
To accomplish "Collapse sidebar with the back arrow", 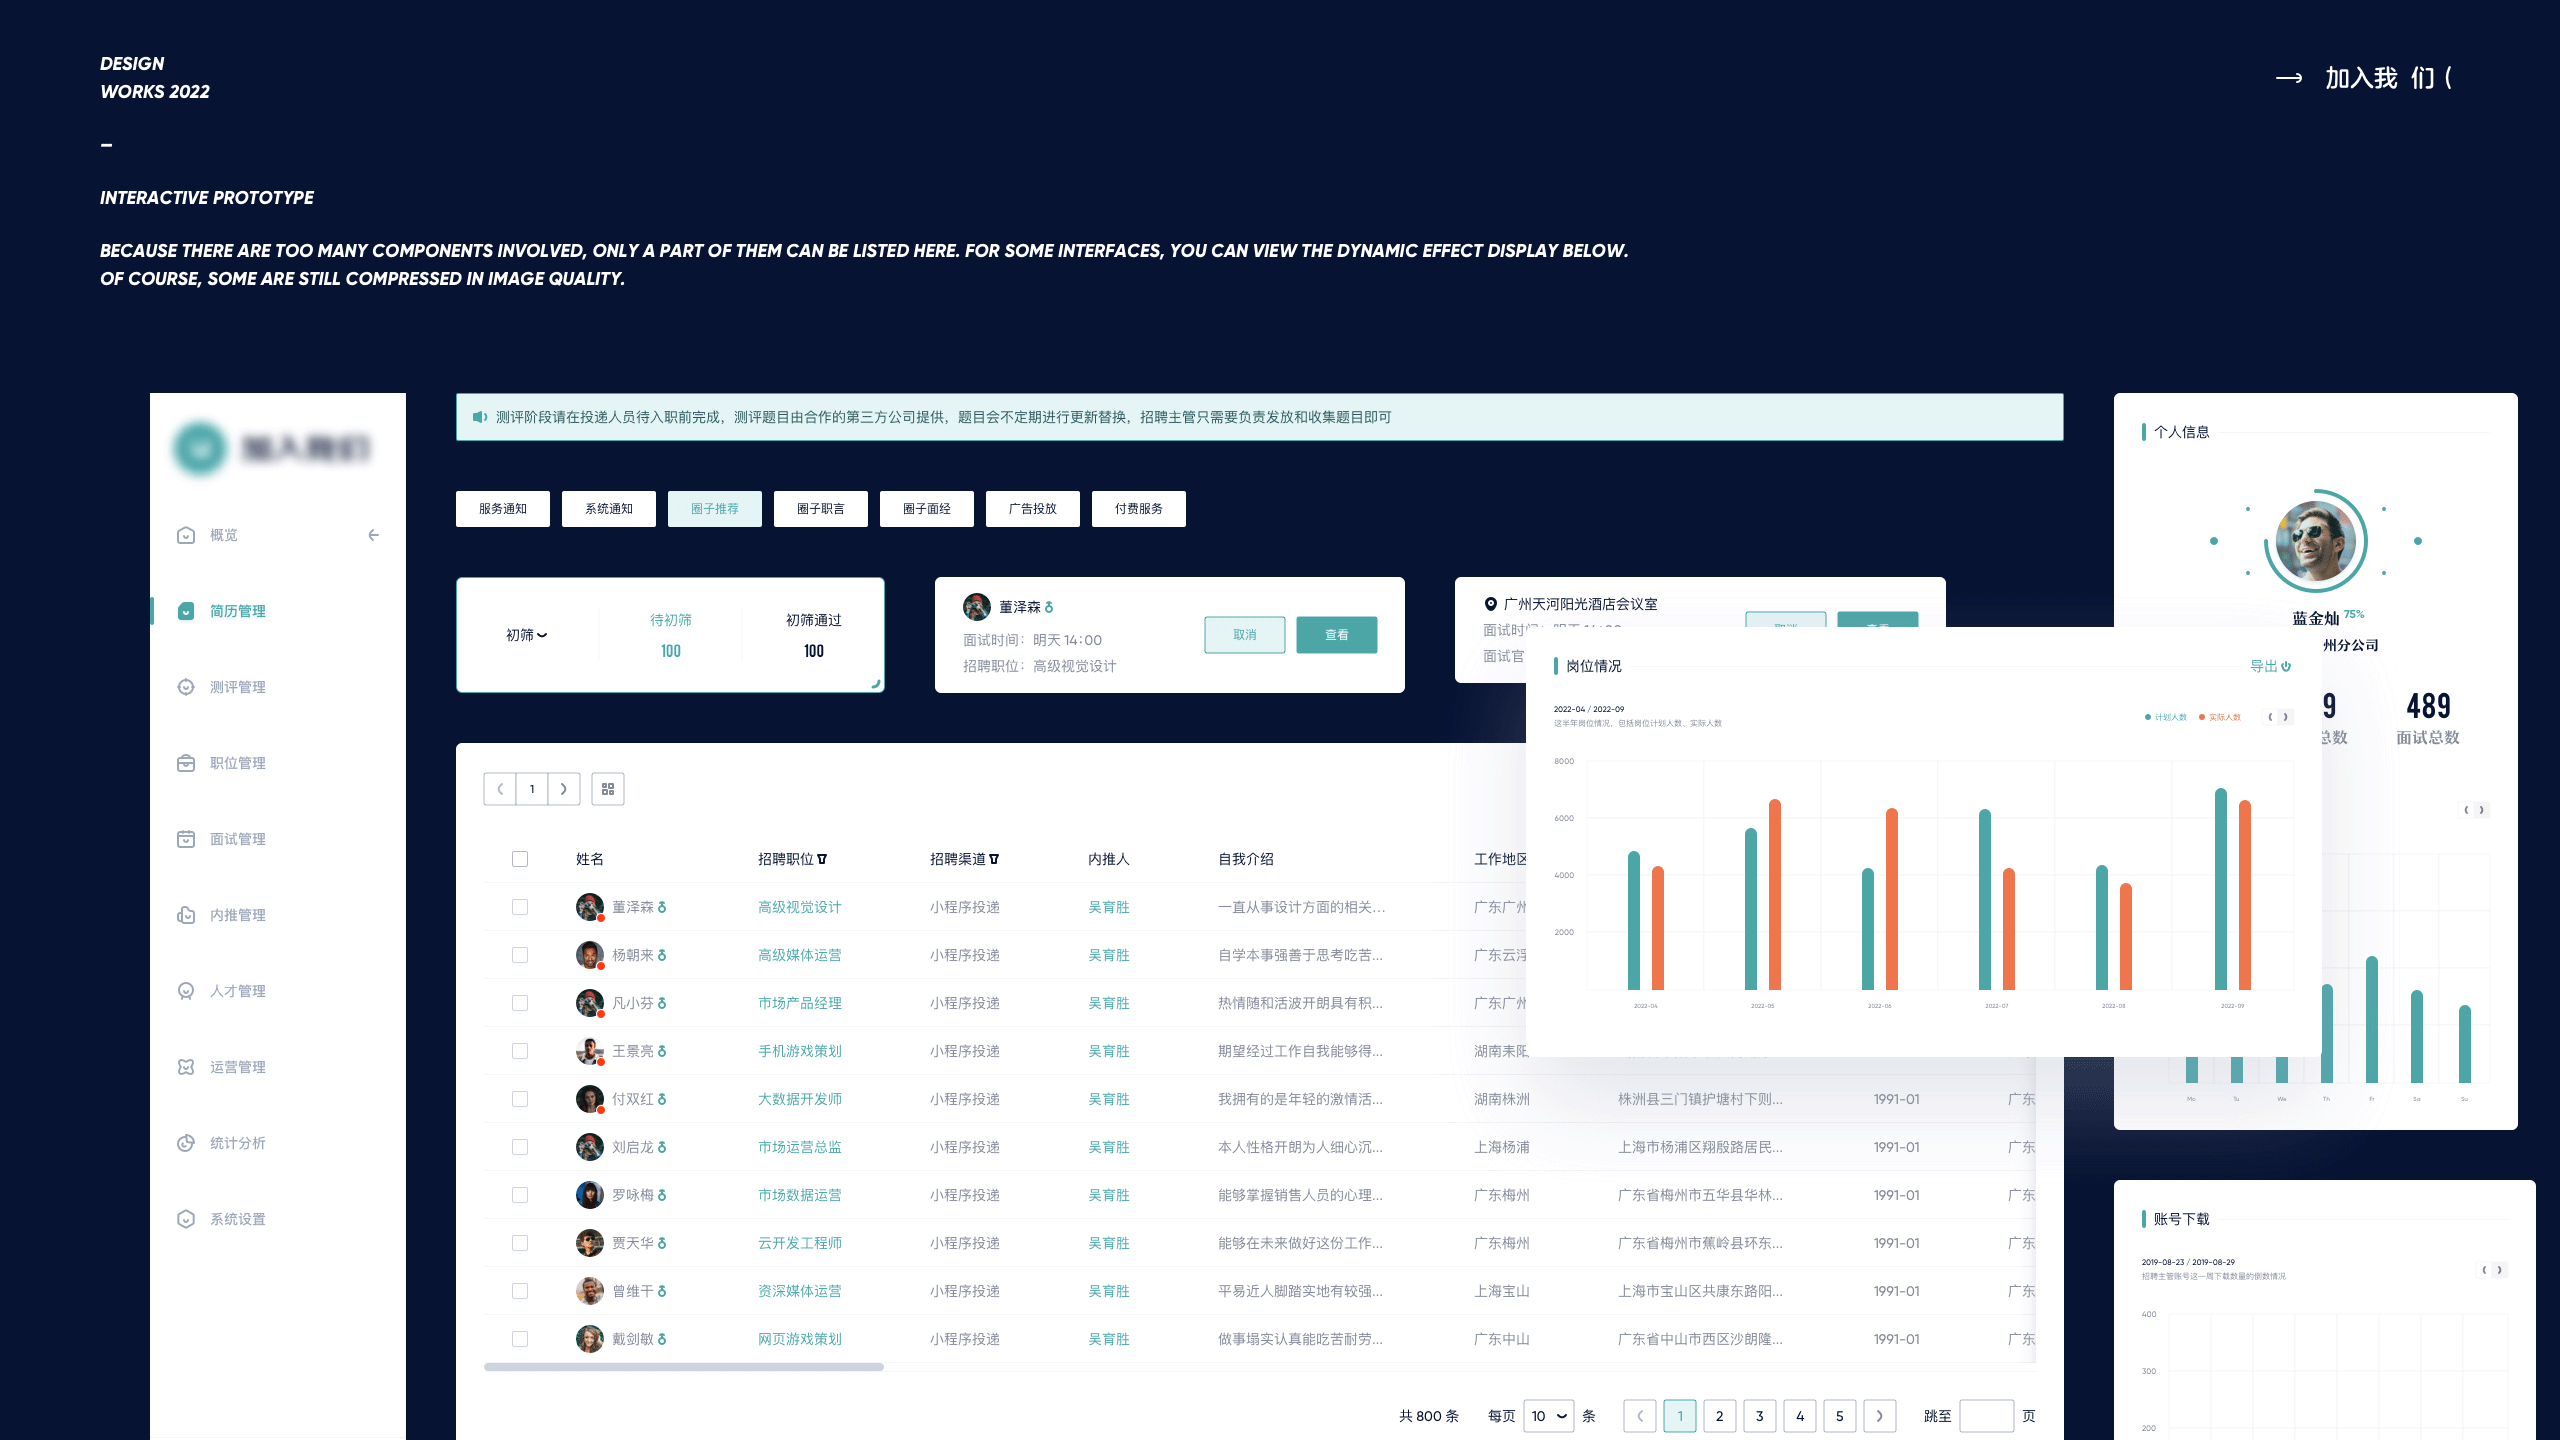I will point(373,535).
